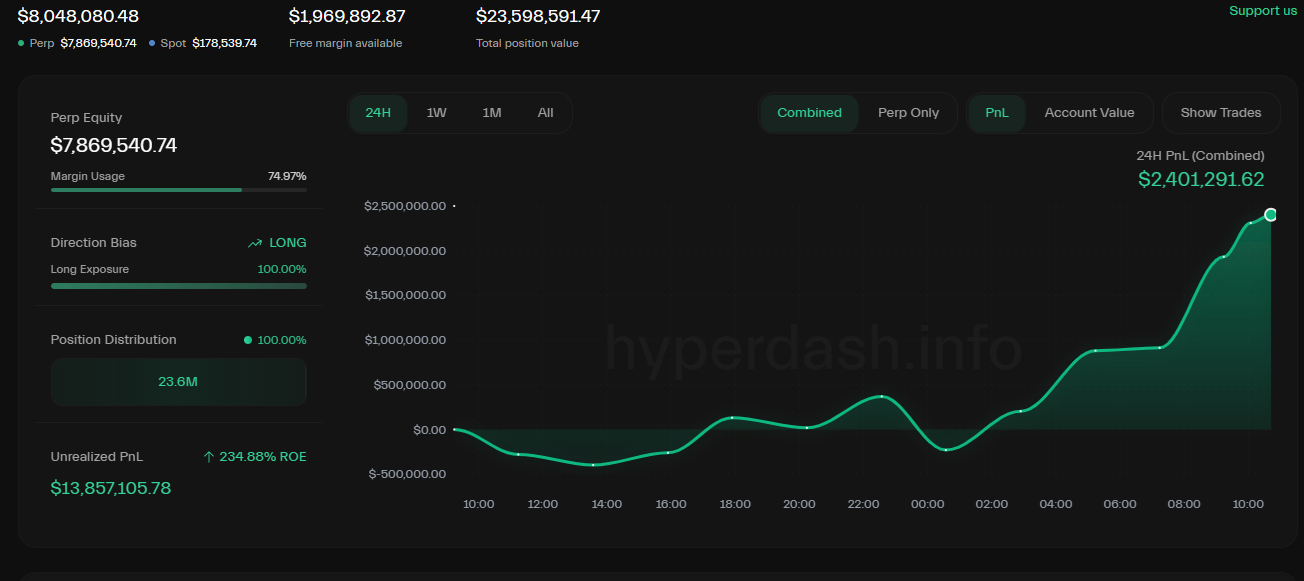Click the green dot next to Position Distribution 100.00%

(x=248, y=340)
